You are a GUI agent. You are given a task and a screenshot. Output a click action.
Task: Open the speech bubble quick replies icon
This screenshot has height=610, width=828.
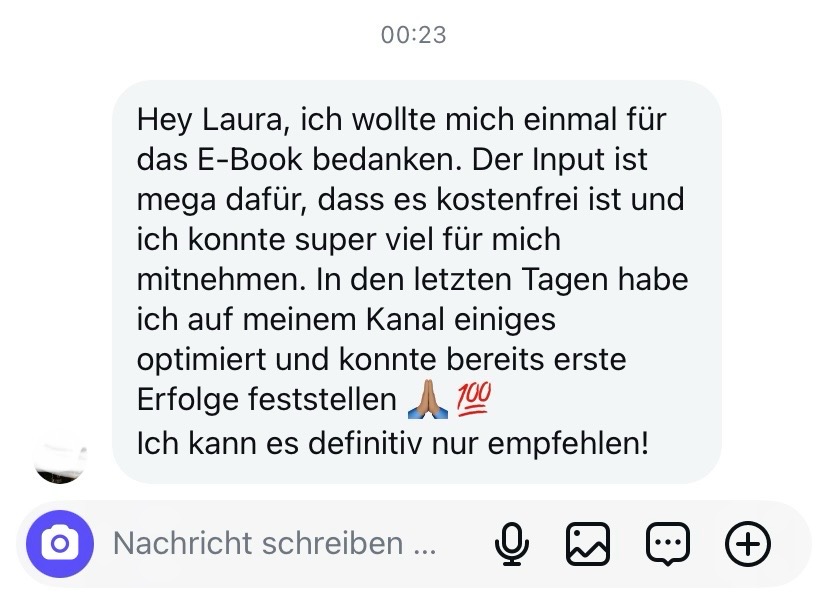[x=668, y=544]
